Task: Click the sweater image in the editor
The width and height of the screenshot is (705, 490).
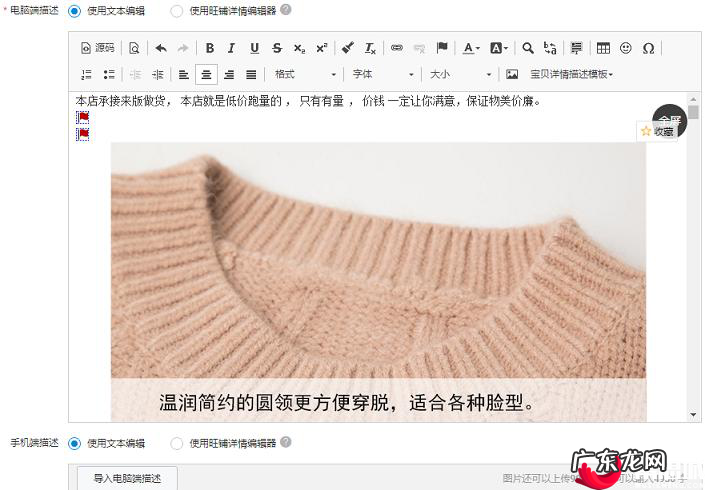Action: [379, 282]
